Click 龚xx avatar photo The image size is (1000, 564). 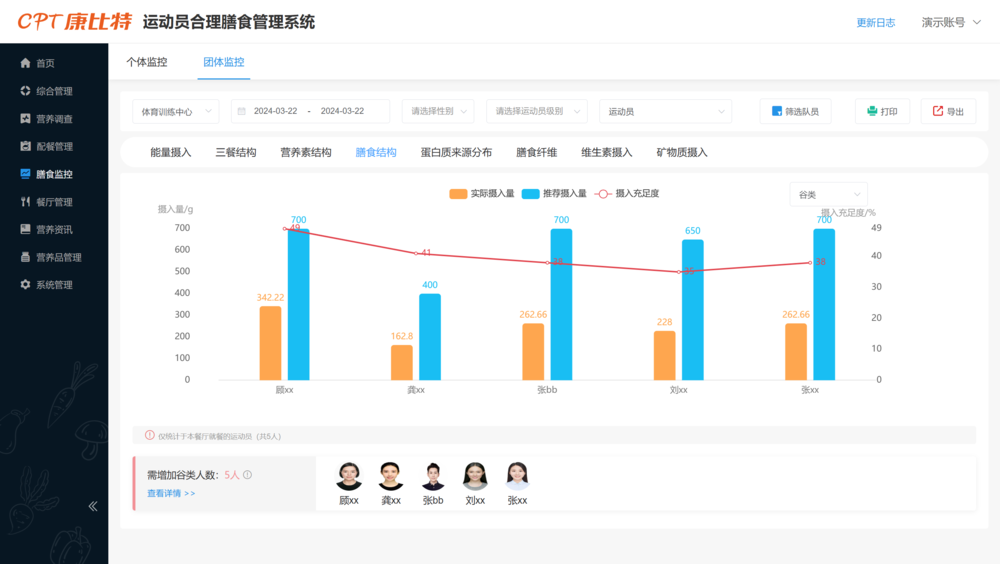391,476
